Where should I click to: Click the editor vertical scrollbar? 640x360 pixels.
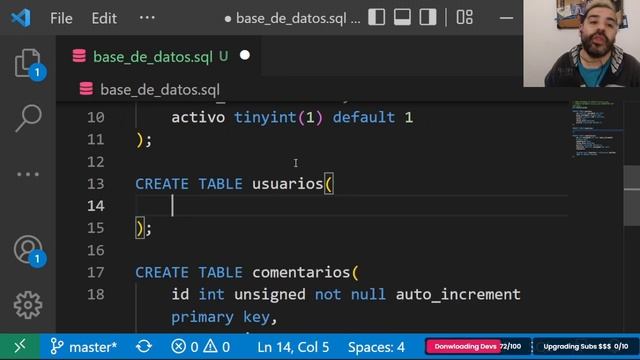click(x=631, y=196)
